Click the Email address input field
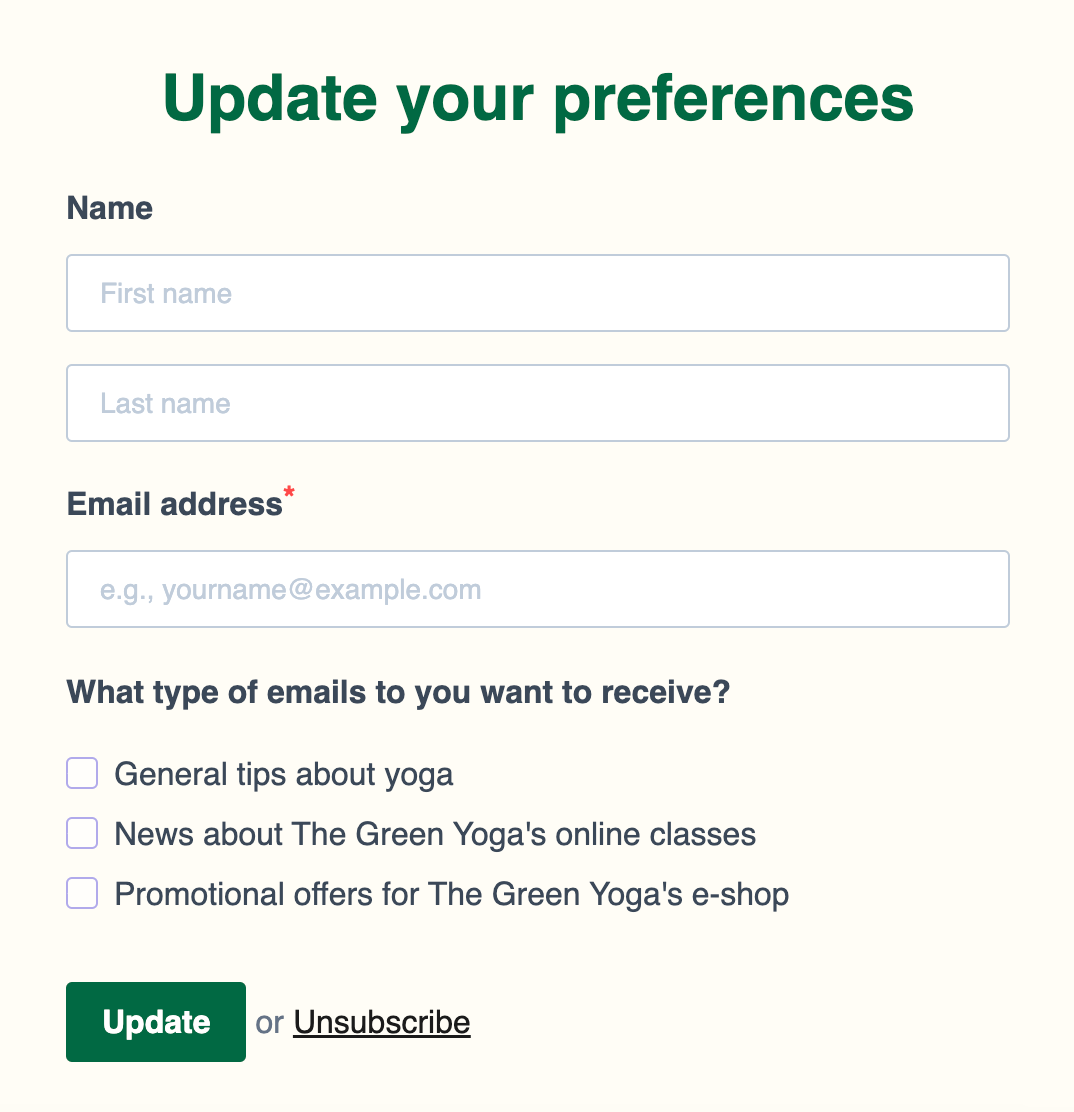Viewport: 1074px width, 1112px height. click(537, 589)
